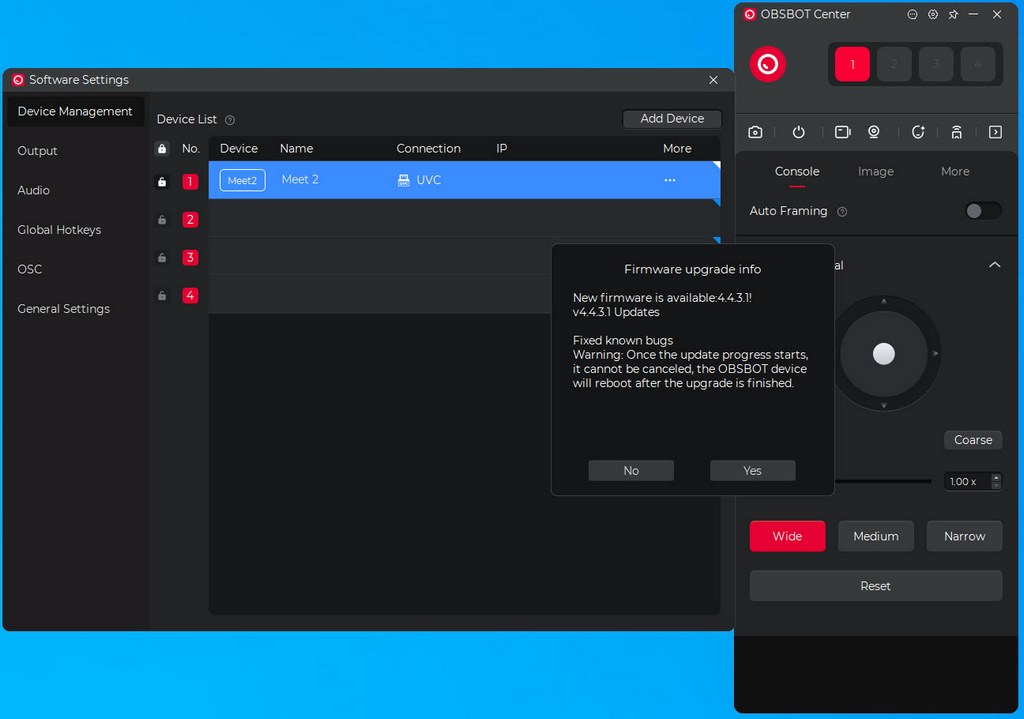Close the Software Settings window

(713, 80)
